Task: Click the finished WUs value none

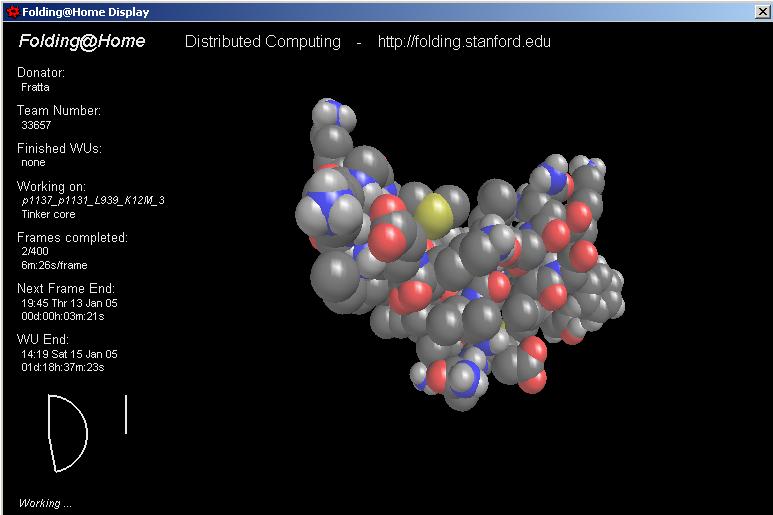Action: tap(33, 163)
